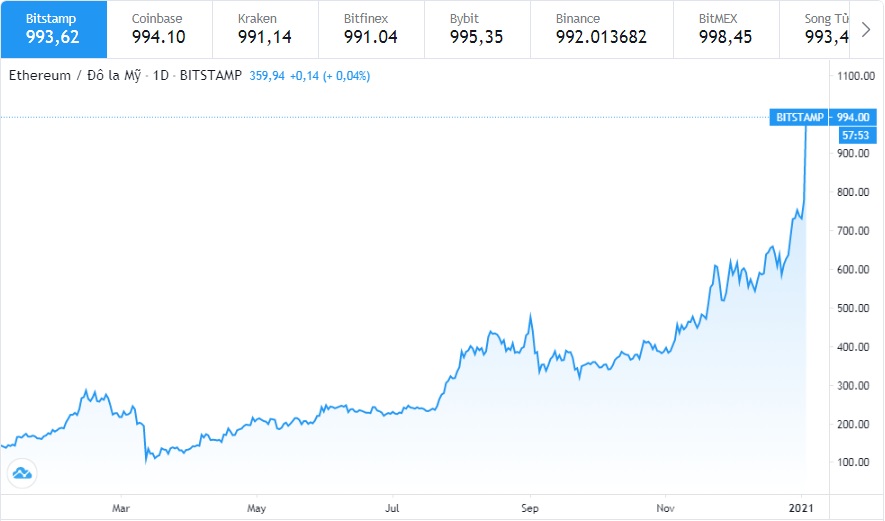Select the BitMEX exchange tab
Viewport: 885px width, 521px height.
[726, 29]
